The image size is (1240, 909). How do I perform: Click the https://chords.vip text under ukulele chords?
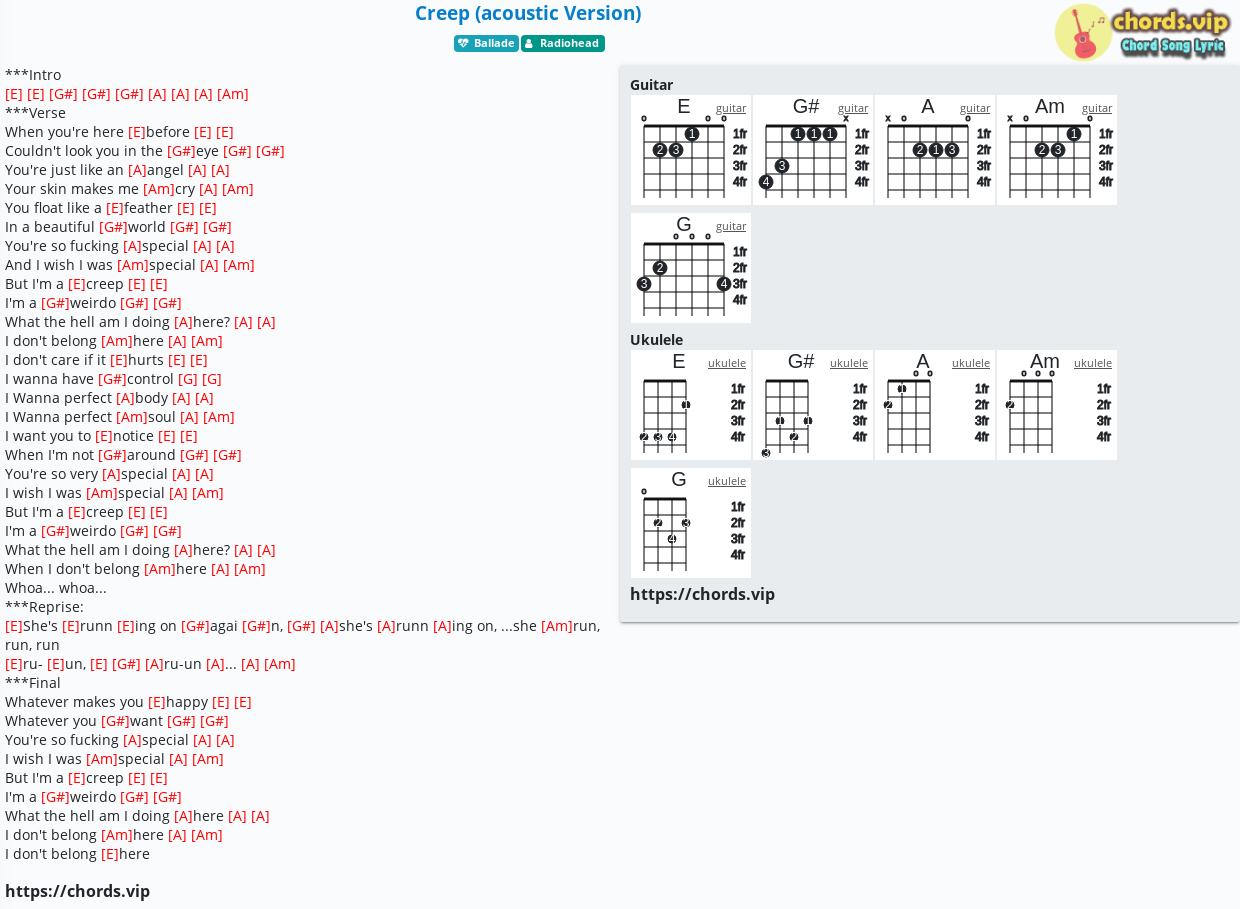[702, 594]
